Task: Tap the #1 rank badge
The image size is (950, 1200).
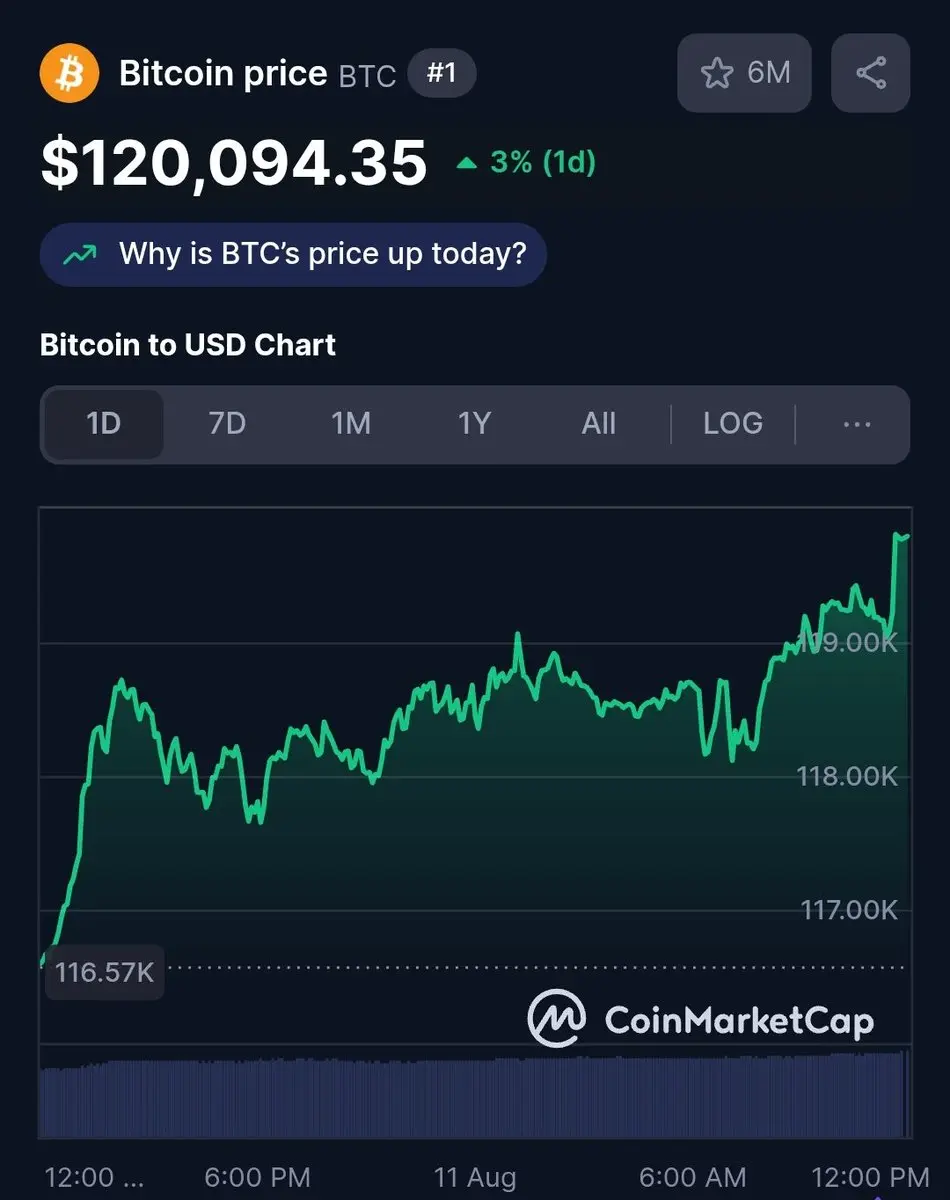Action: [x=442, y=74]
